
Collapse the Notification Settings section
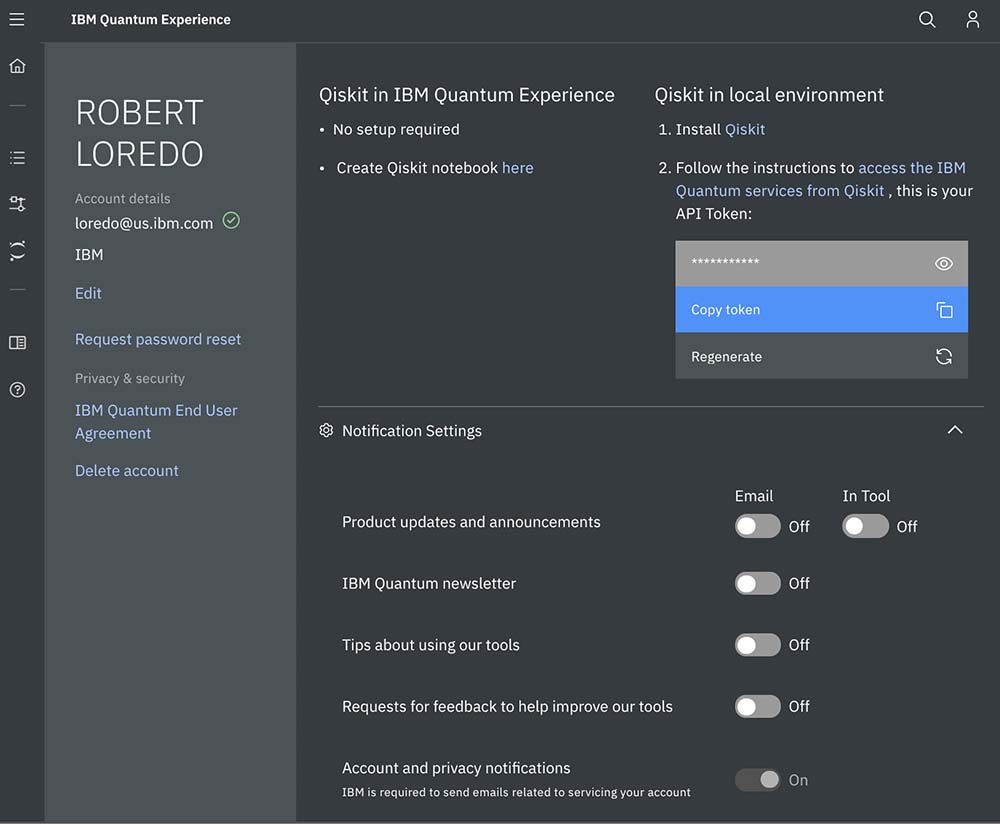click(955, 430)
